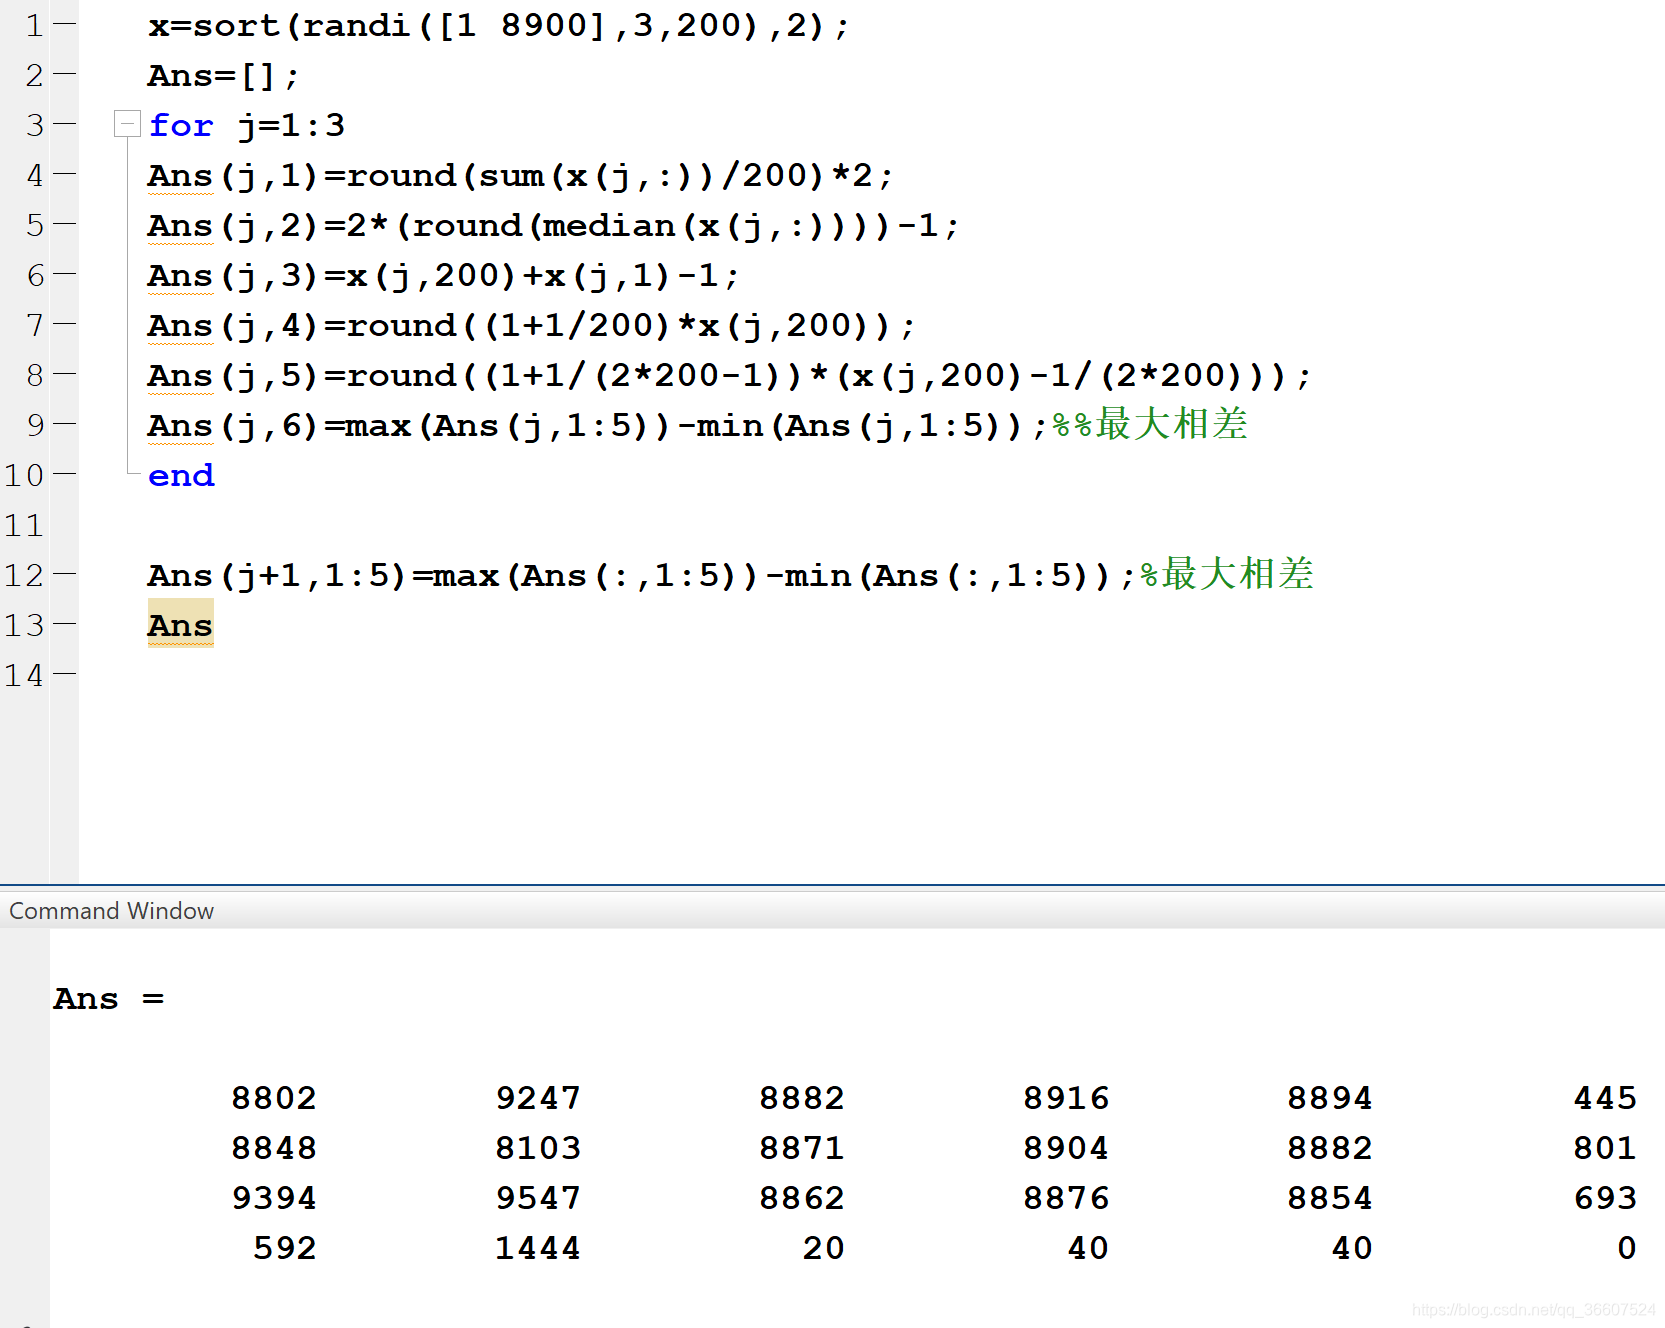This screenshot has height=1328, width=1665.
Task: Toggle breakpoint on line 8
Action: tap(64, 373)
